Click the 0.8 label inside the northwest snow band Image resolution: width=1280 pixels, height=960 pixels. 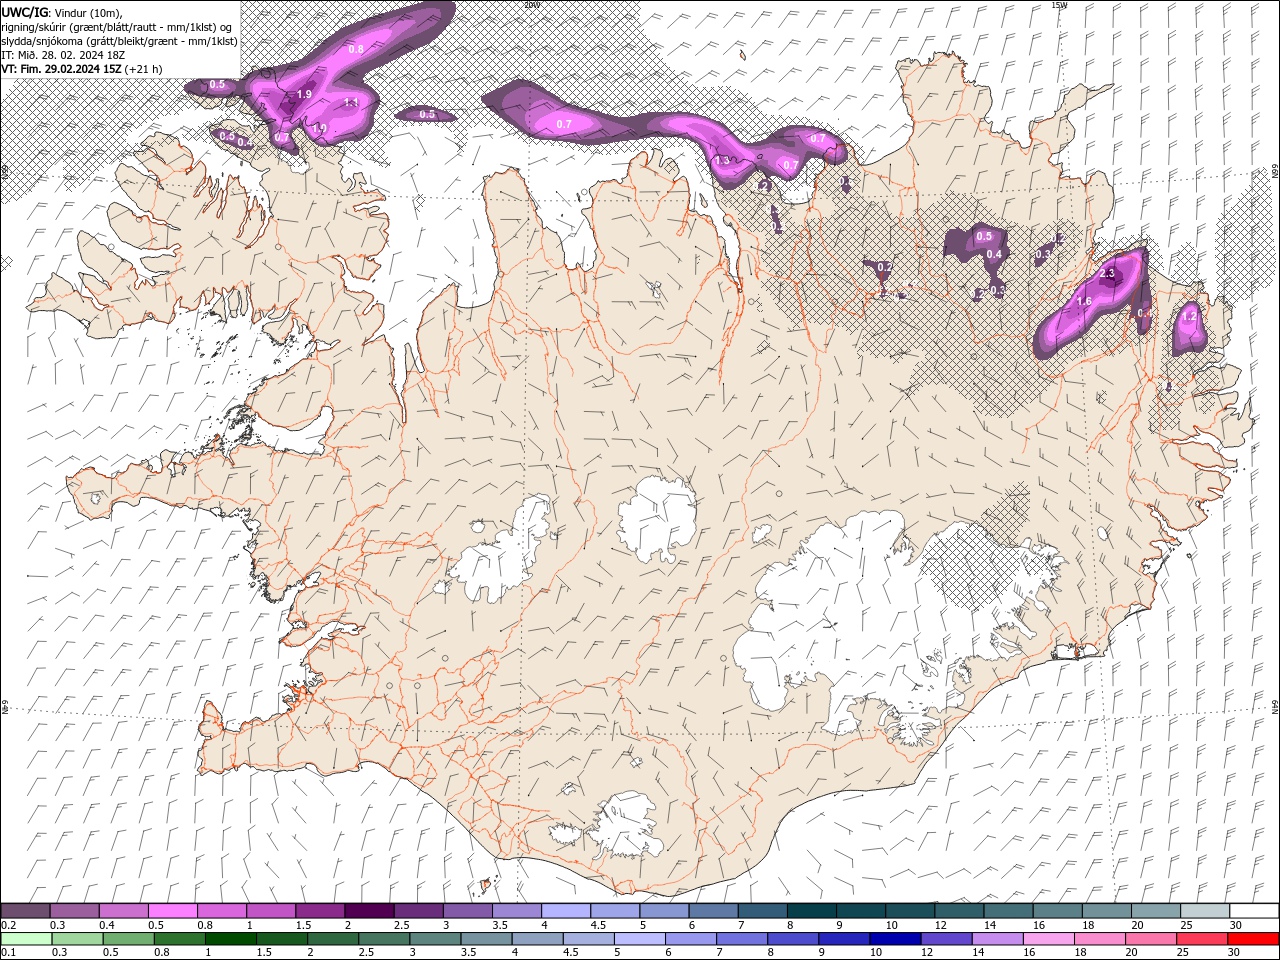[356, 49]
